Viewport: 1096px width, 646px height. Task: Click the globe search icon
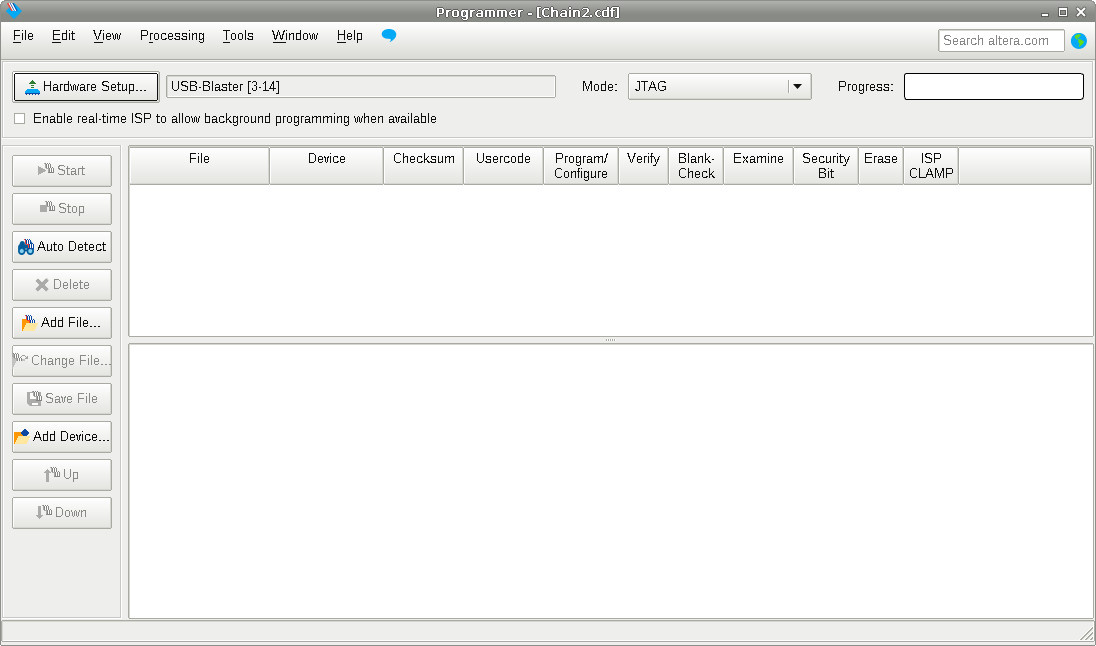click(x=1079, y=41)
